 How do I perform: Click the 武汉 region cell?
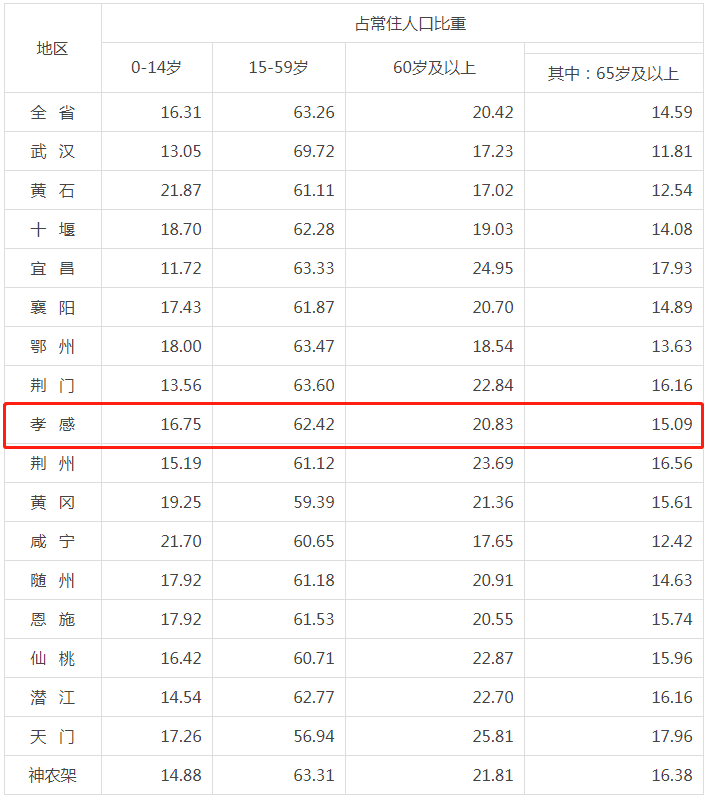click(52, 151)
